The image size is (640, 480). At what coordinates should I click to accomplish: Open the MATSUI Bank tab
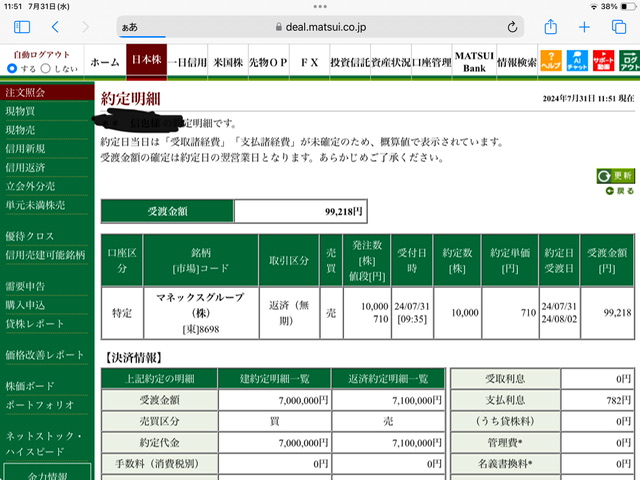(474, 62)
